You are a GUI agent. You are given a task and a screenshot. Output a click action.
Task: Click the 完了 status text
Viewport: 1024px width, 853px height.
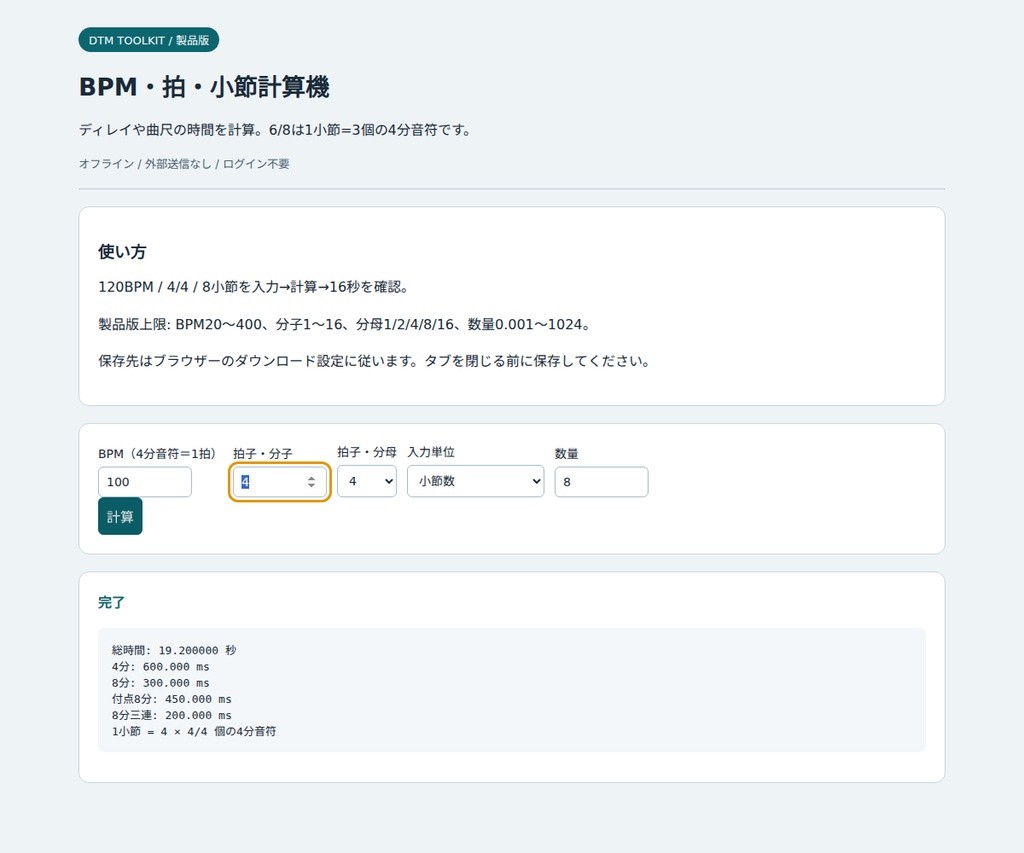coord(111,602)
